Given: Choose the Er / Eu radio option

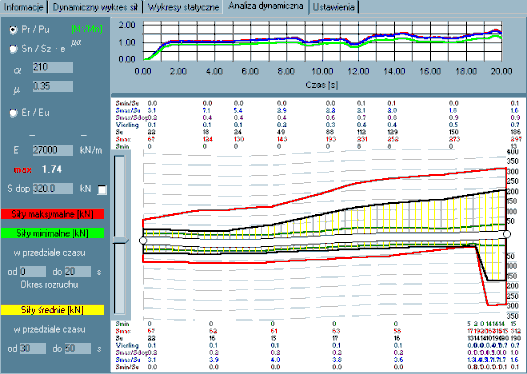Looking at the screenshot, I should point(13,113).
